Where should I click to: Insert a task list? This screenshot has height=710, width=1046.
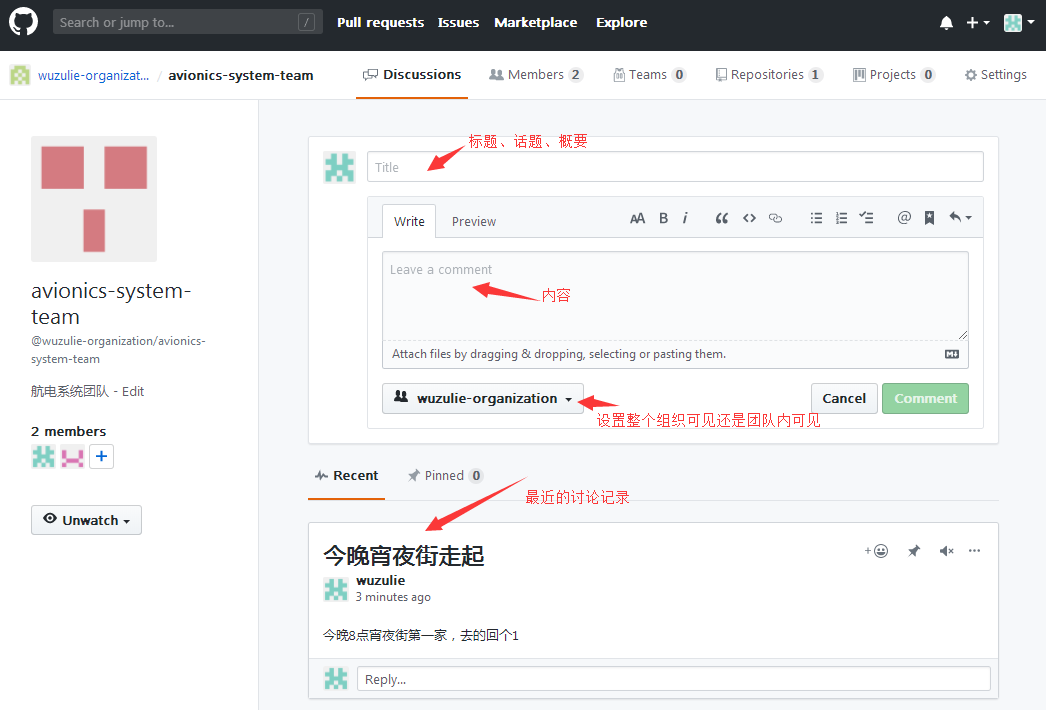[x=866, y=218]
